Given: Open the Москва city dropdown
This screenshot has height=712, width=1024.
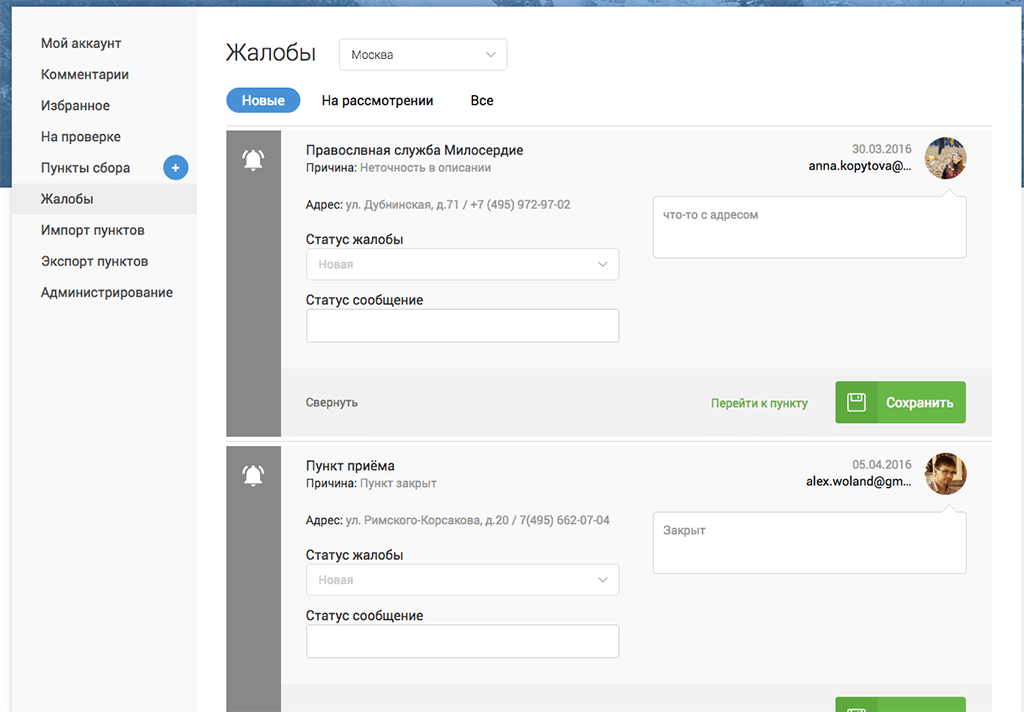Looking at the screenshot, I should pos(423,55).
